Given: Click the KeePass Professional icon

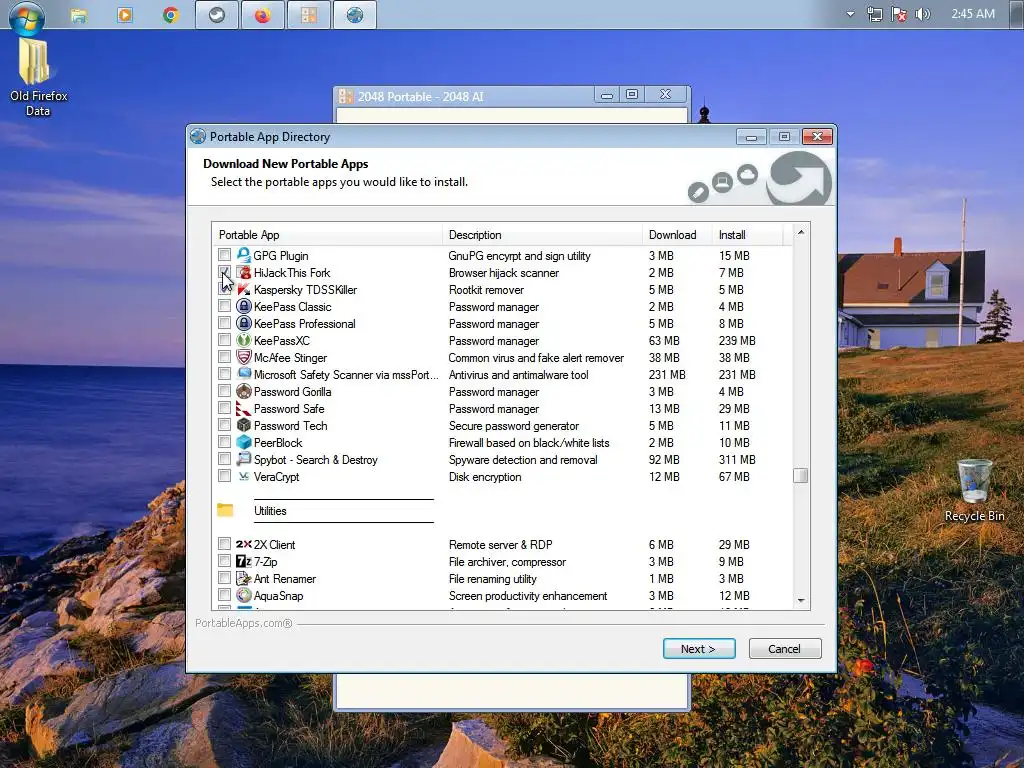Looking at the screenshot, I should pos(244,323).
